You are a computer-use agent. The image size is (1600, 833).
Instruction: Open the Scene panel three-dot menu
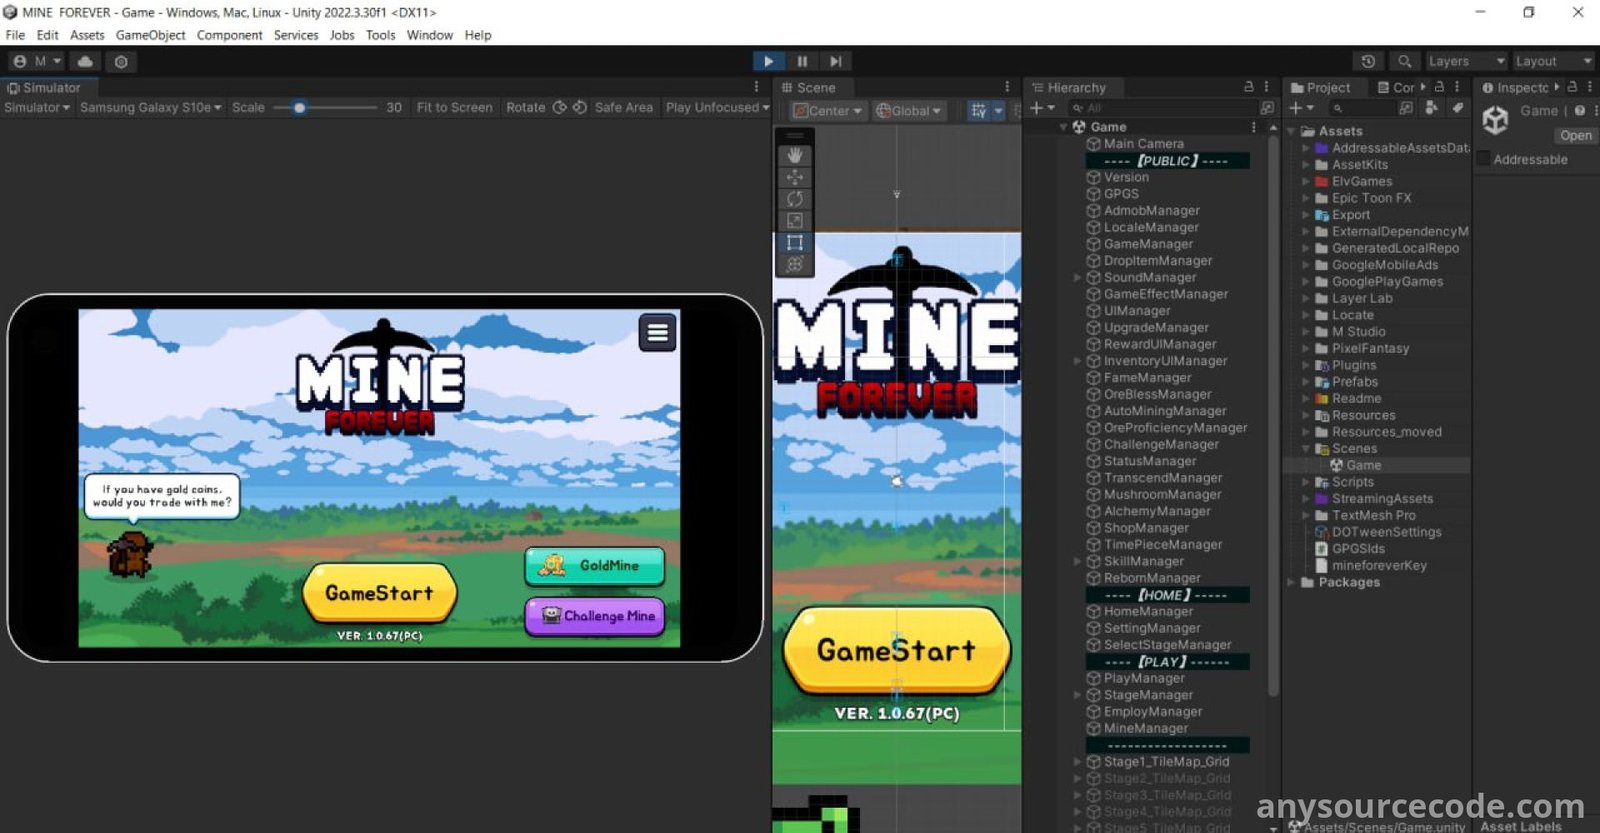pyautogui.click(x=1007, y=87)
